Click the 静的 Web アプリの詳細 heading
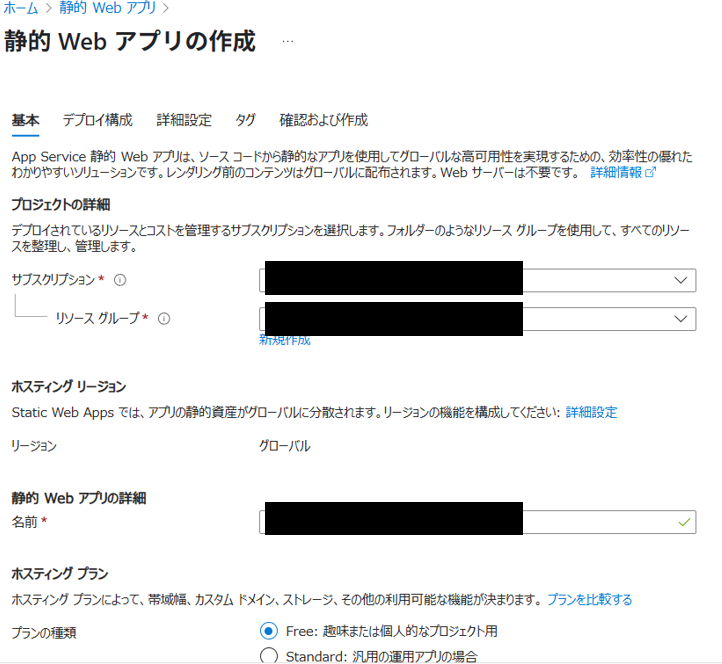This screenshot has width=722, height=664. point(79,498)
